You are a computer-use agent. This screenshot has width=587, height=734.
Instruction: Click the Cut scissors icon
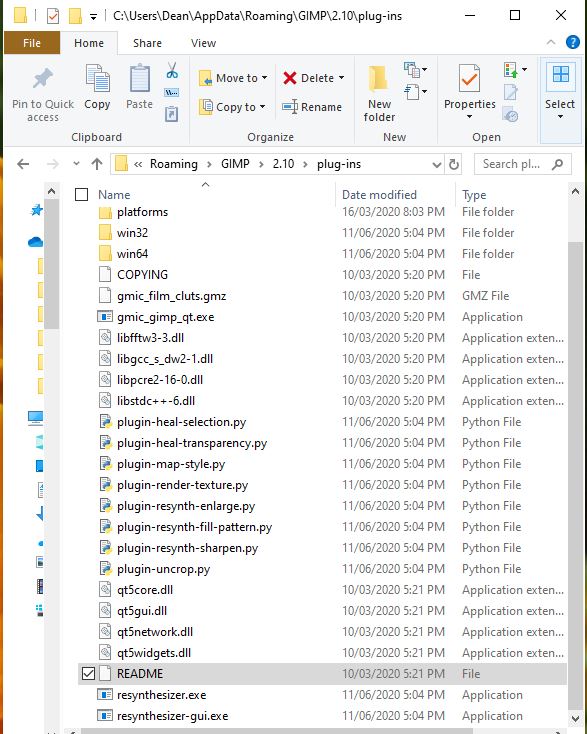pos(172,71)
